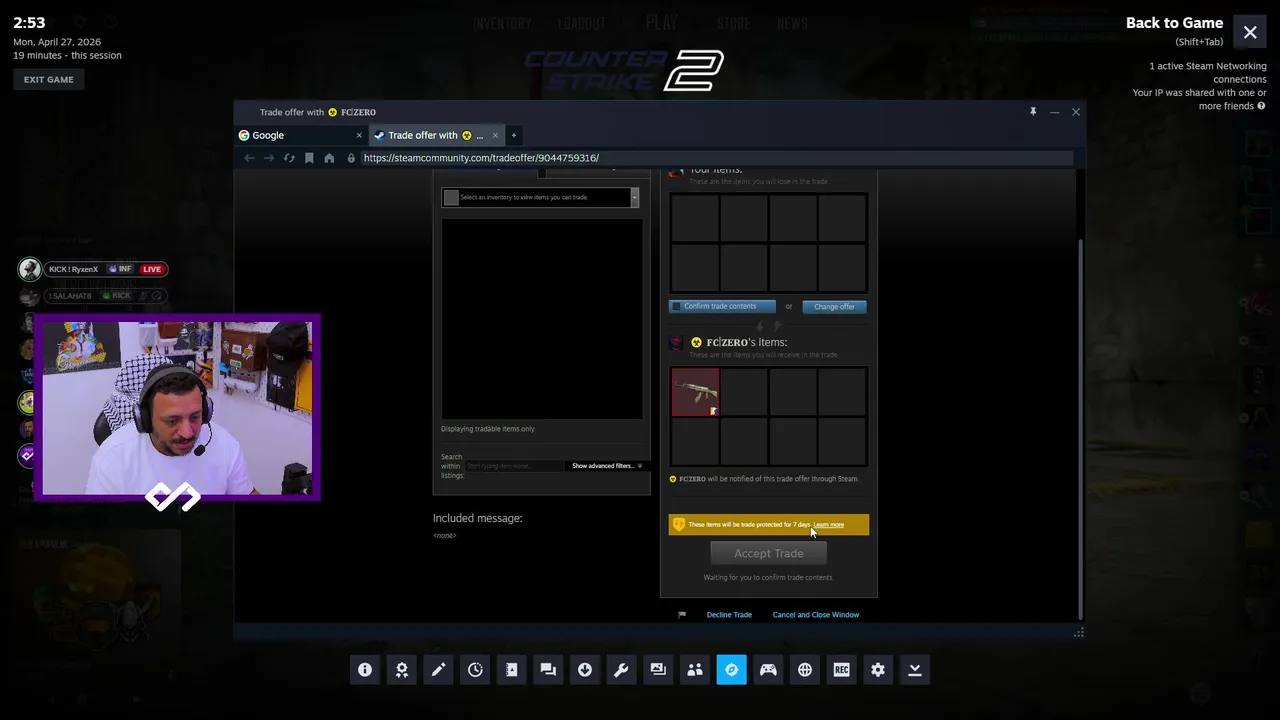Open the downloads arrow icon in the overlay toolbar

[585, 670]
